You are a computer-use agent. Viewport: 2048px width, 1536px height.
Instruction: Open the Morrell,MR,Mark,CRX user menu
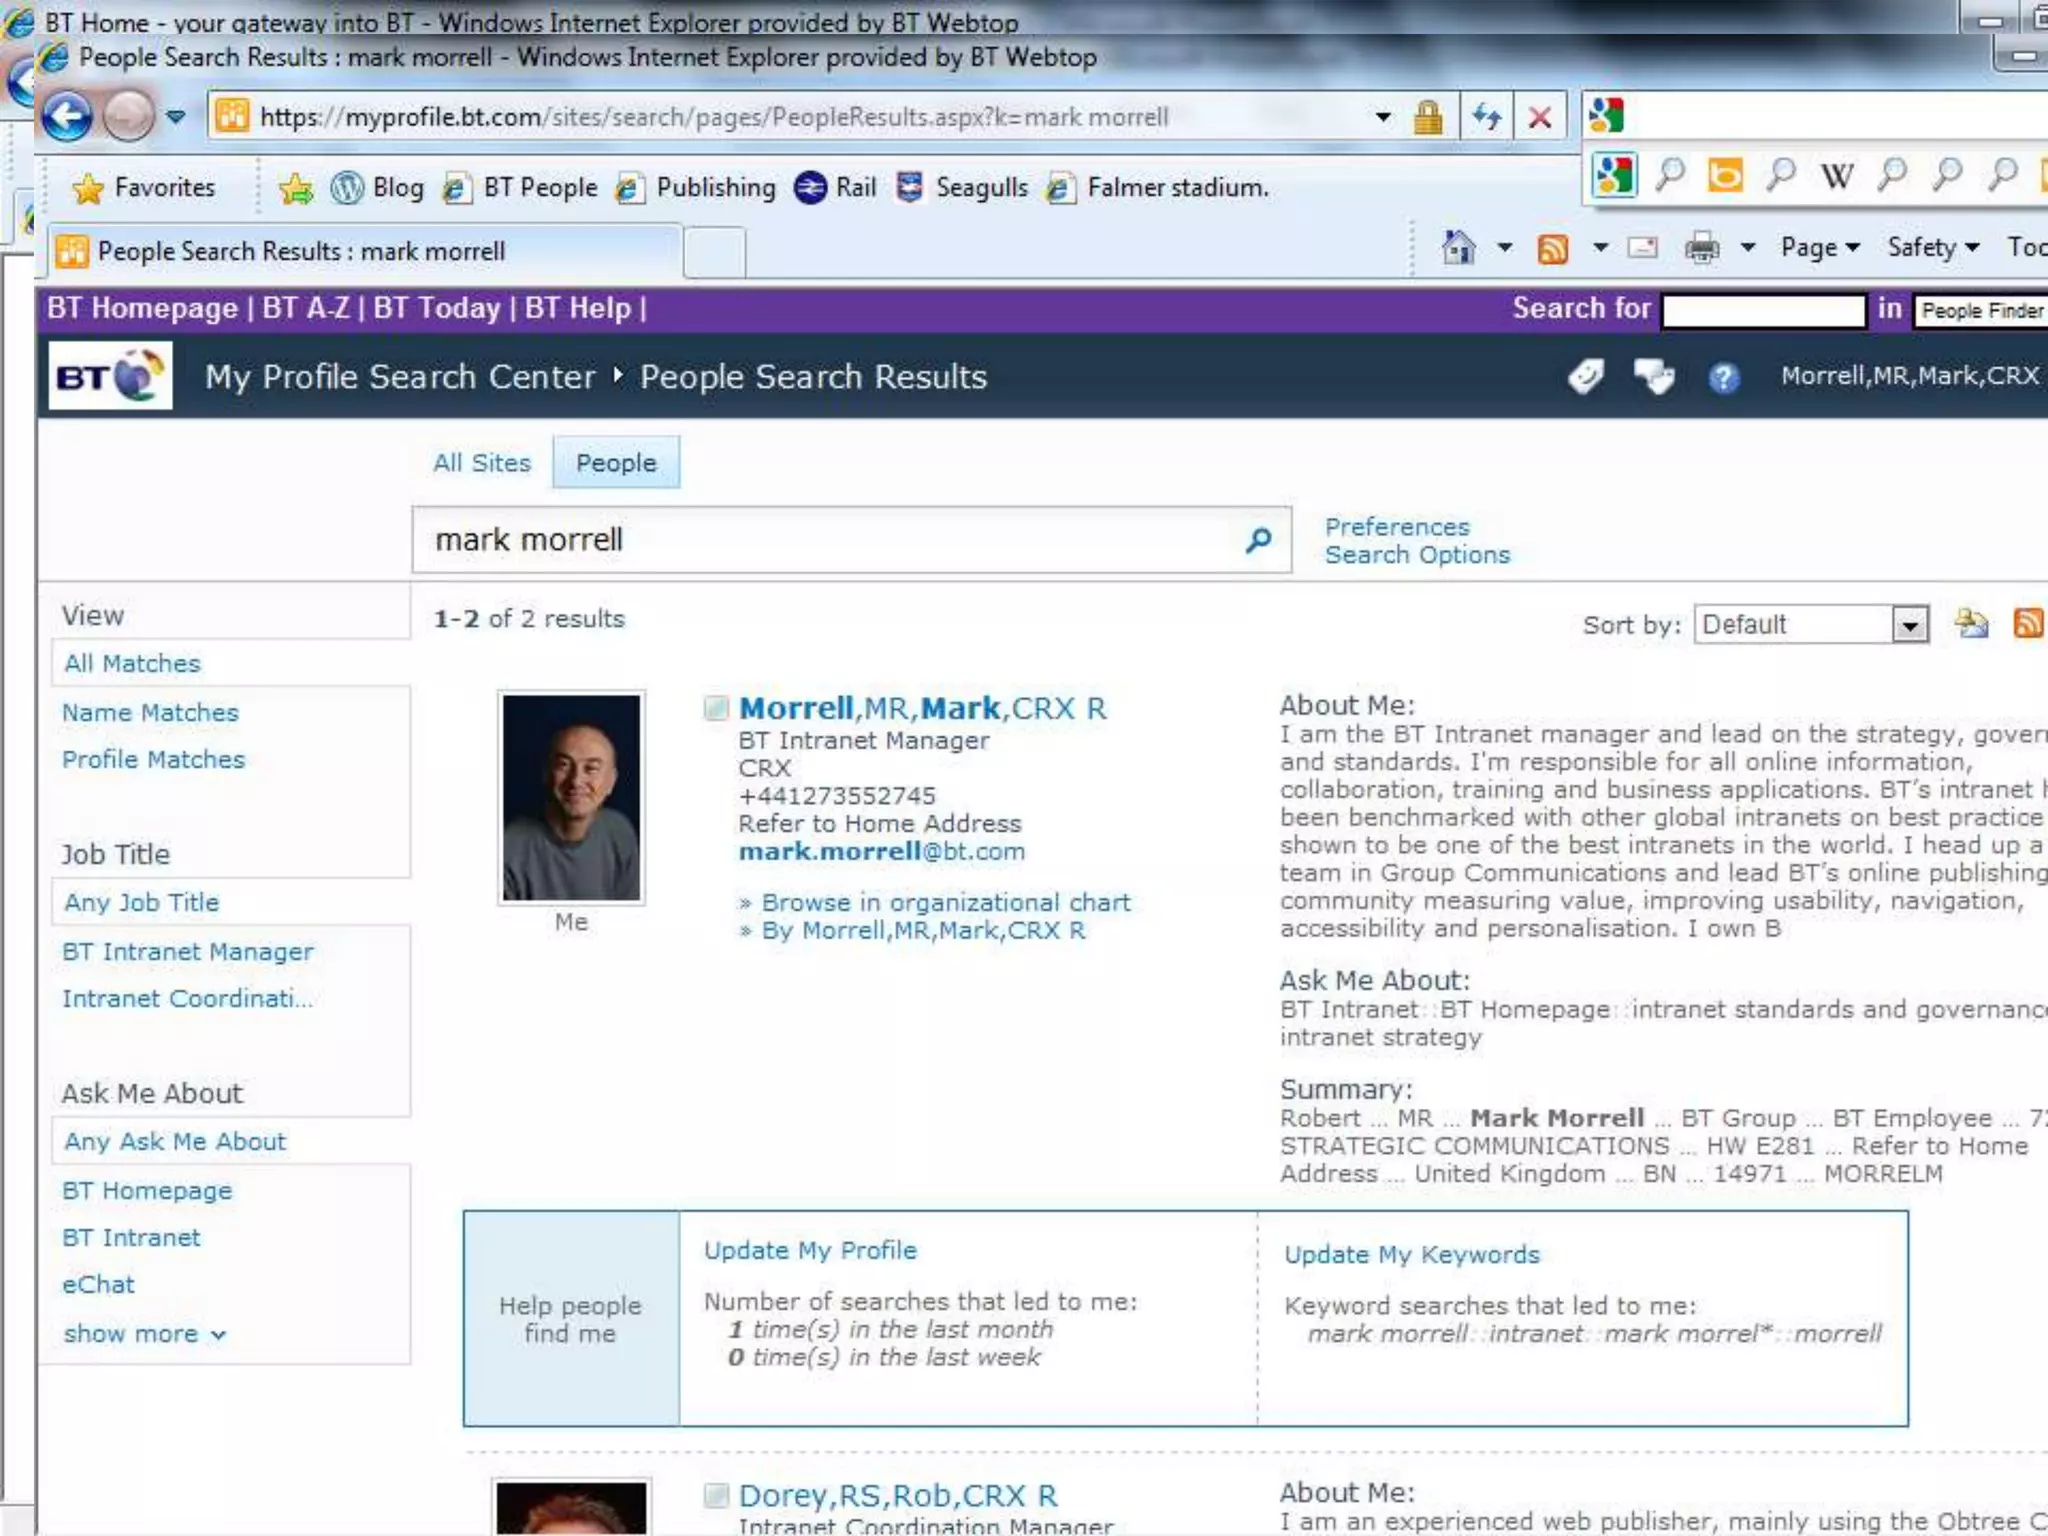(1911, 376)
